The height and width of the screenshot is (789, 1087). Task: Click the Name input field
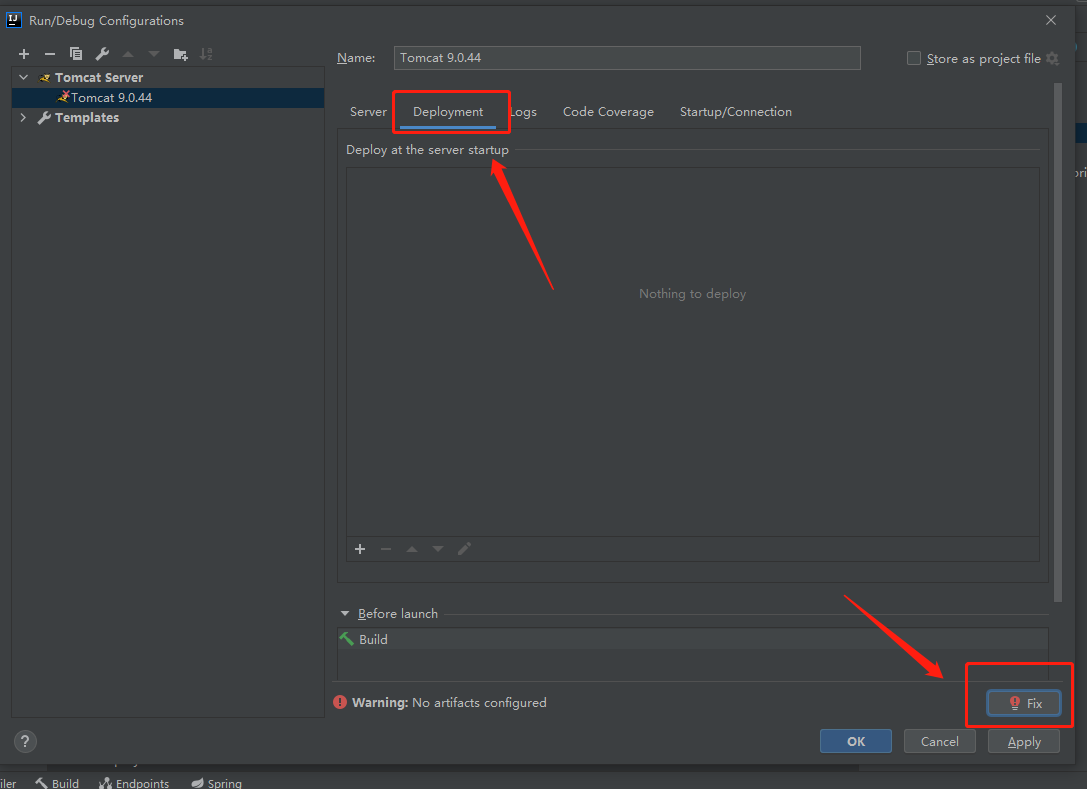627,58
